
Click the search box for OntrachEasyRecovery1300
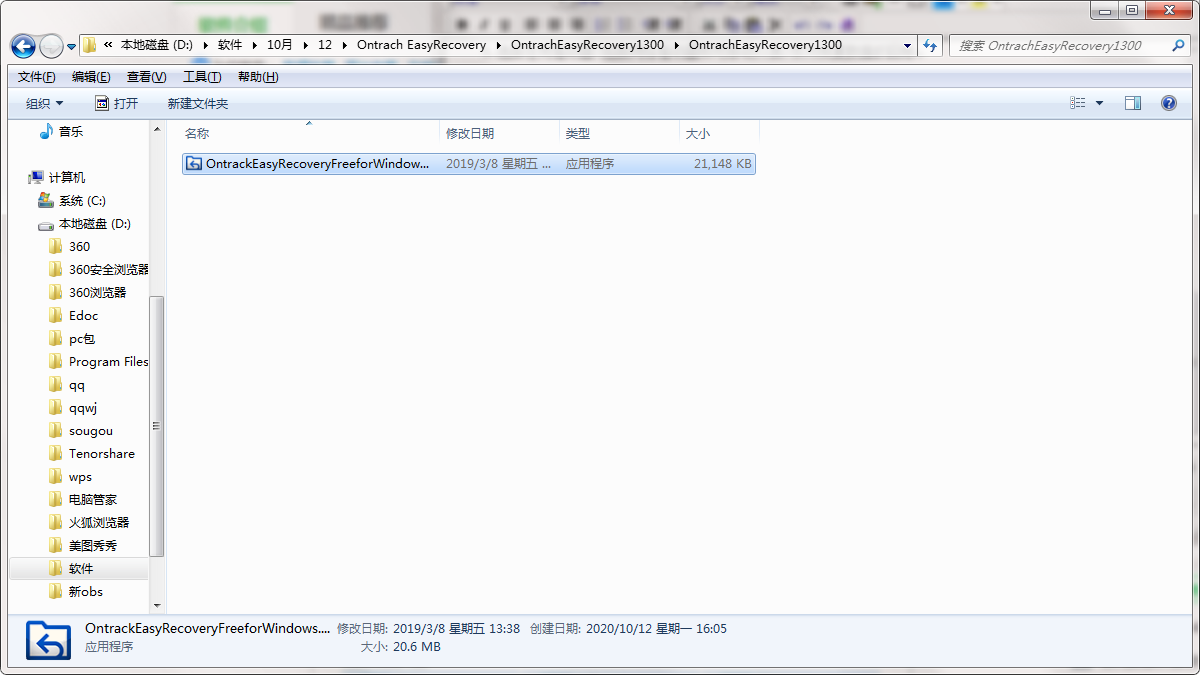(1068, 45)
